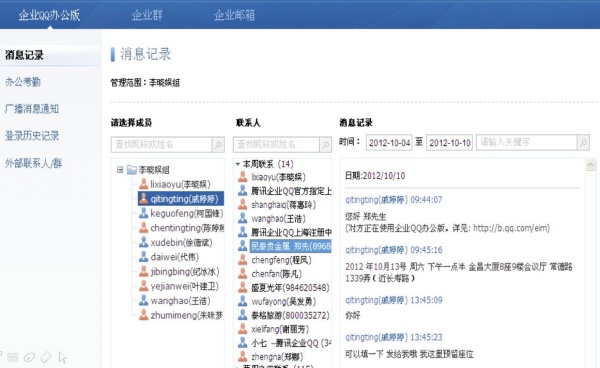Click shanghaiq contact avatar icon
This screenshot has height=368, width=600.
(243, 204)
